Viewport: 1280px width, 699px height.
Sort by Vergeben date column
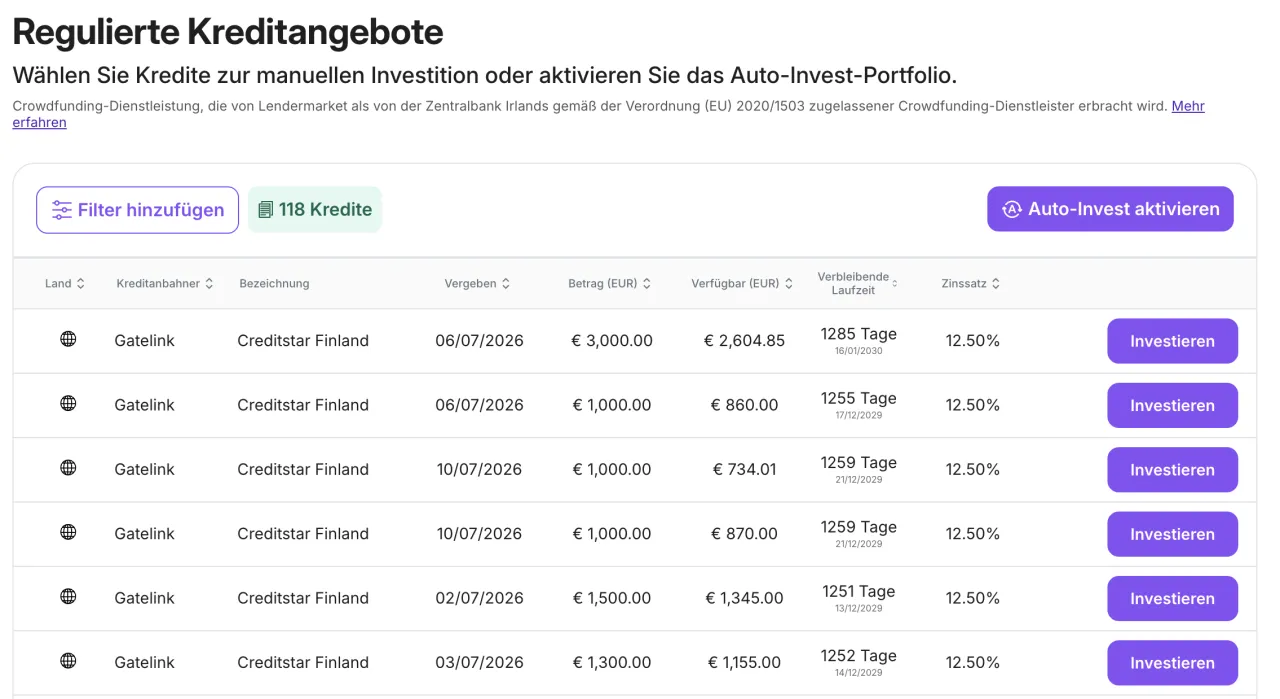pos(478,283)
